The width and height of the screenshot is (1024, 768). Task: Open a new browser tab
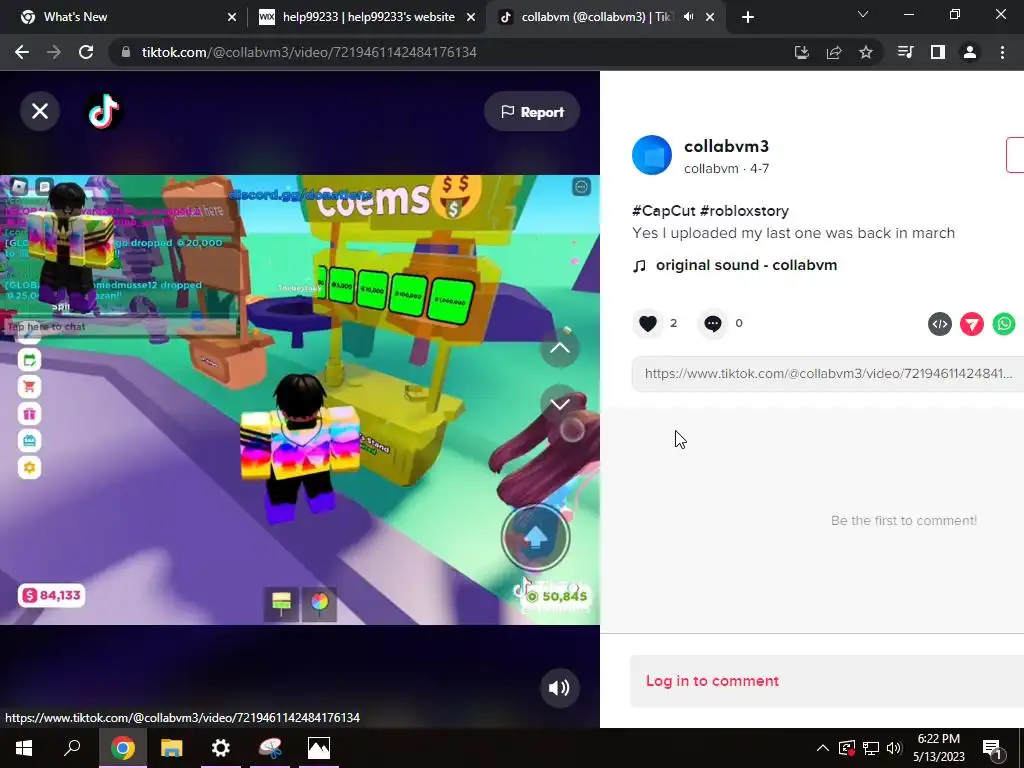click(x=748, y=18)
